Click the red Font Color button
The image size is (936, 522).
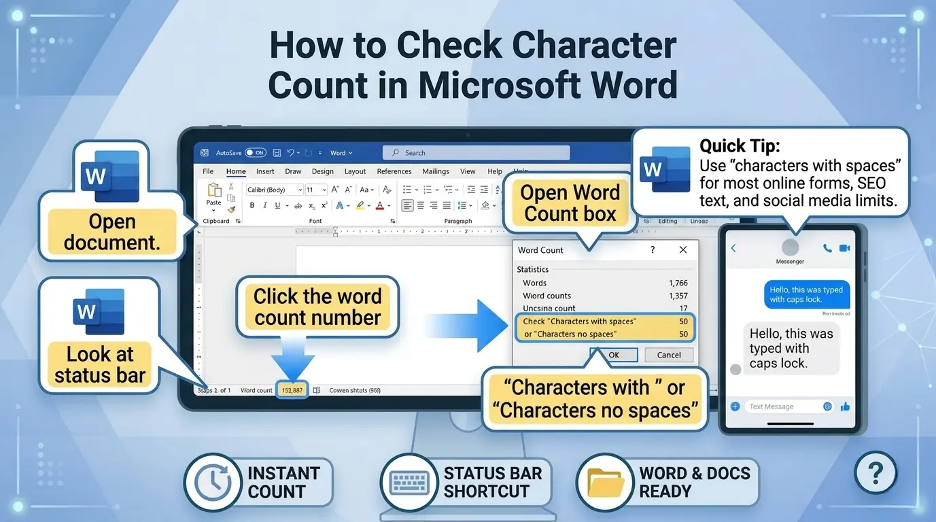click(x=380, y=205)
